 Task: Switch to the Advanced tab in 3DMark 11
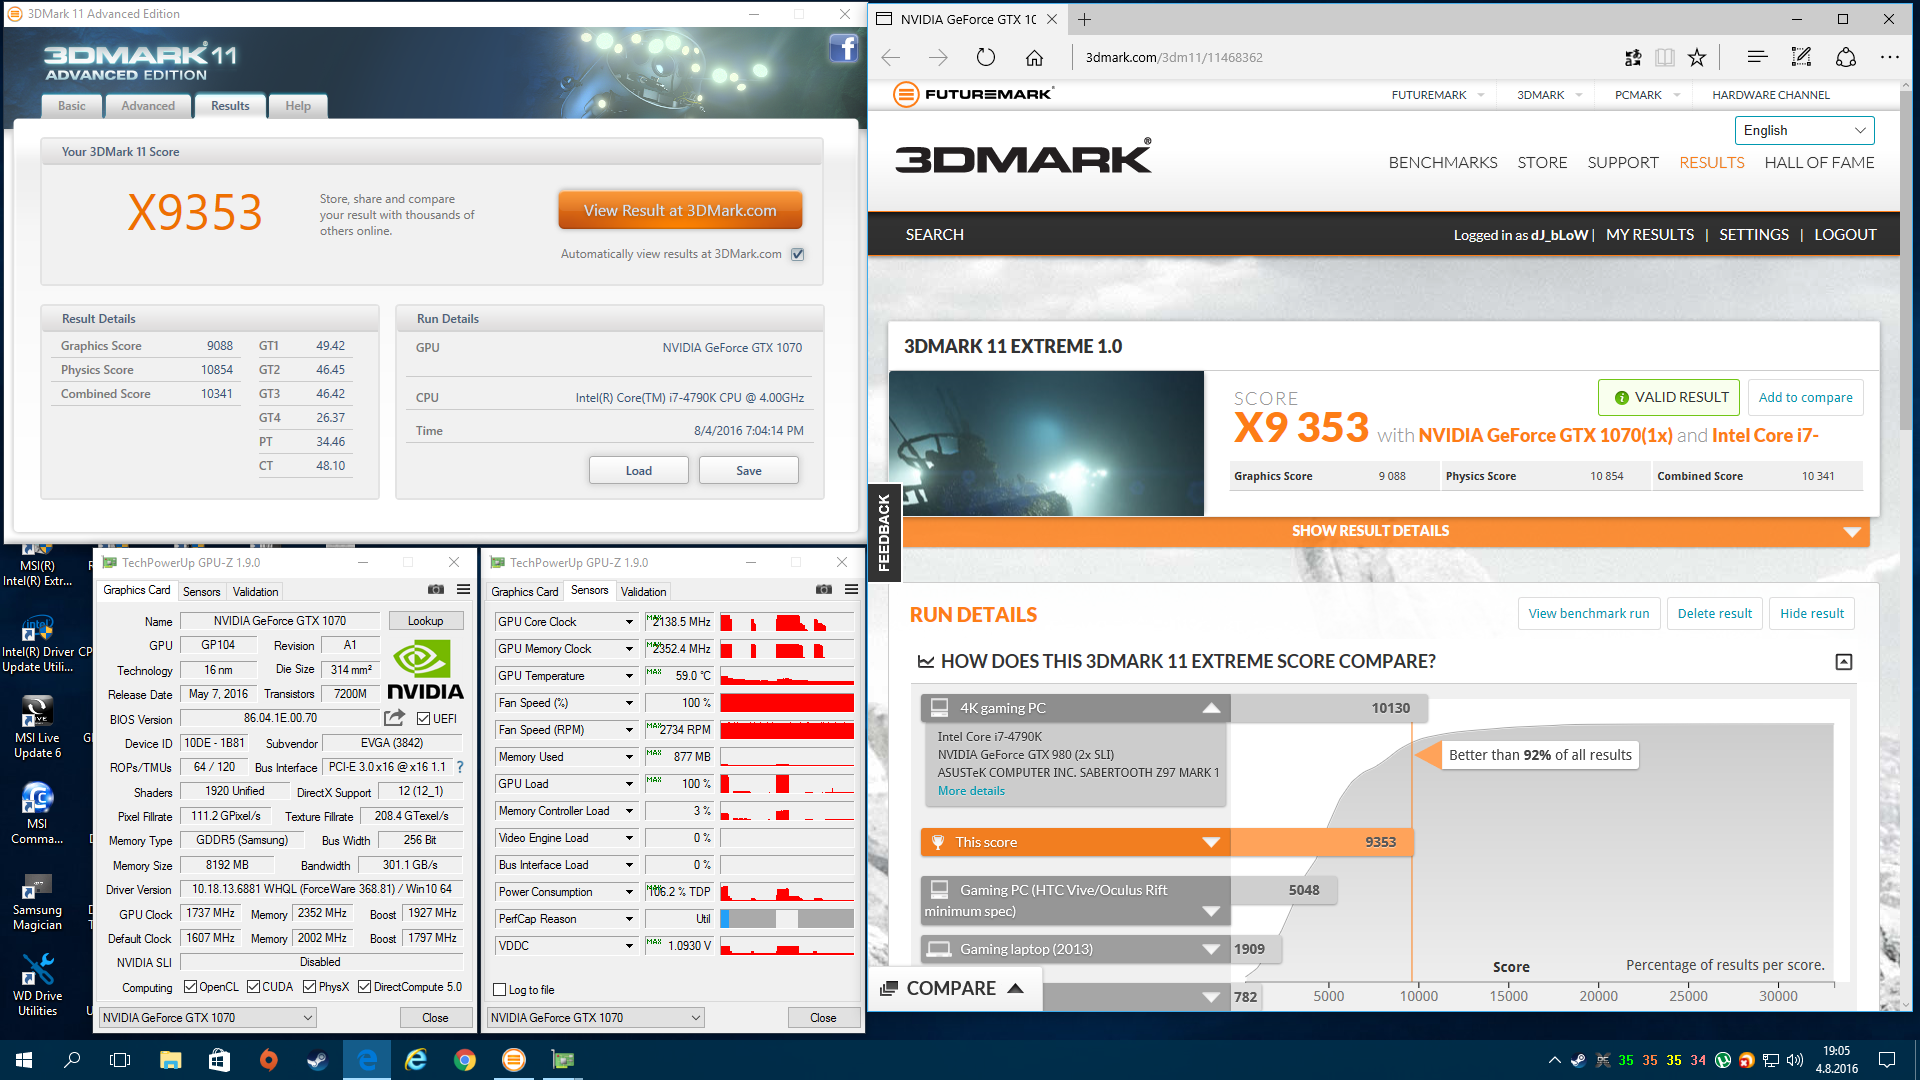148,106
